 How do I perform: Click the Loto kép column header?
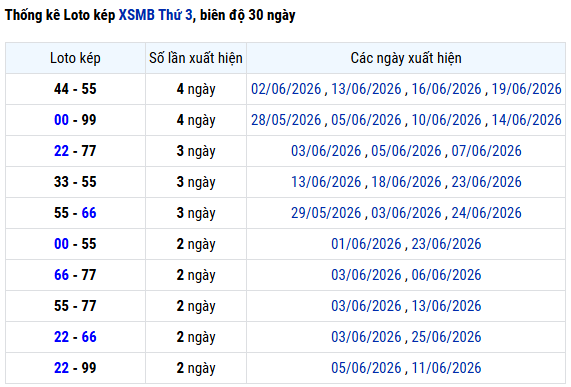(75, 58)
